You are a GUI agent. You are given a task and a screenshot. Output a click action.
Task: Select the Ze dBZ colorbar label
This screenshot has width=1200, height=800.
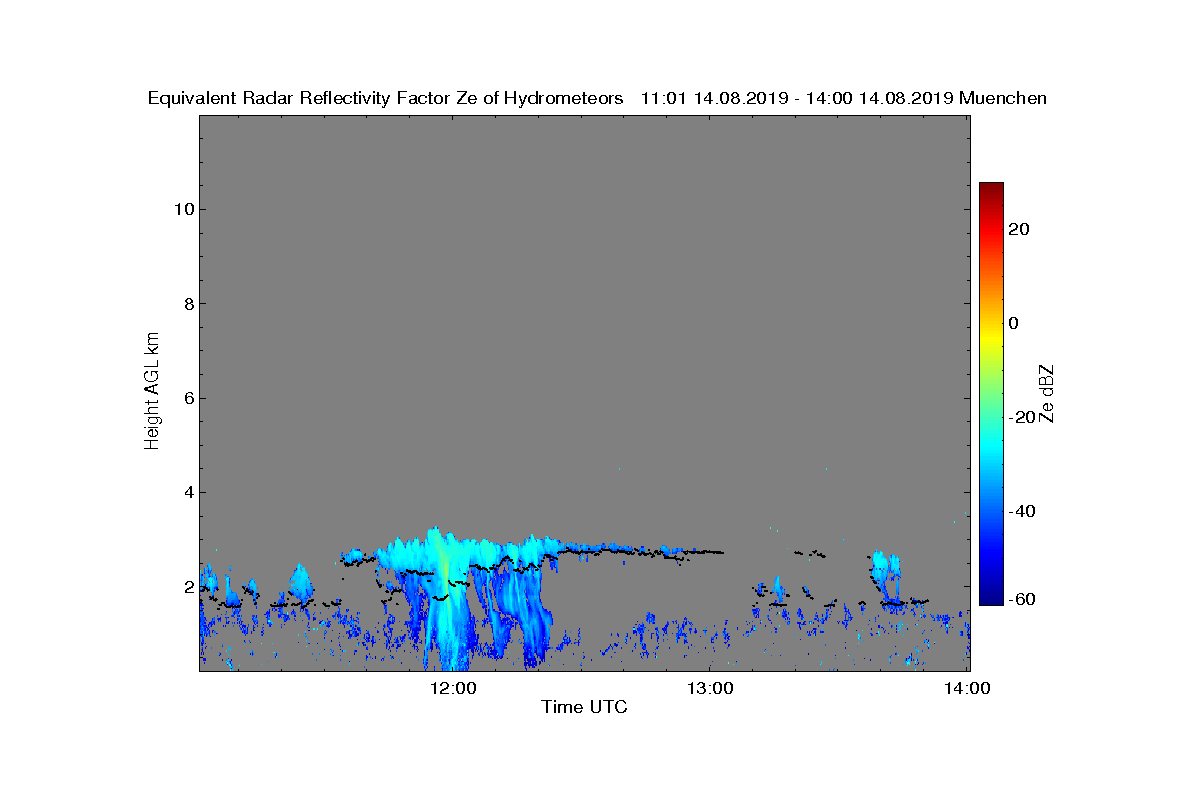1047,393
